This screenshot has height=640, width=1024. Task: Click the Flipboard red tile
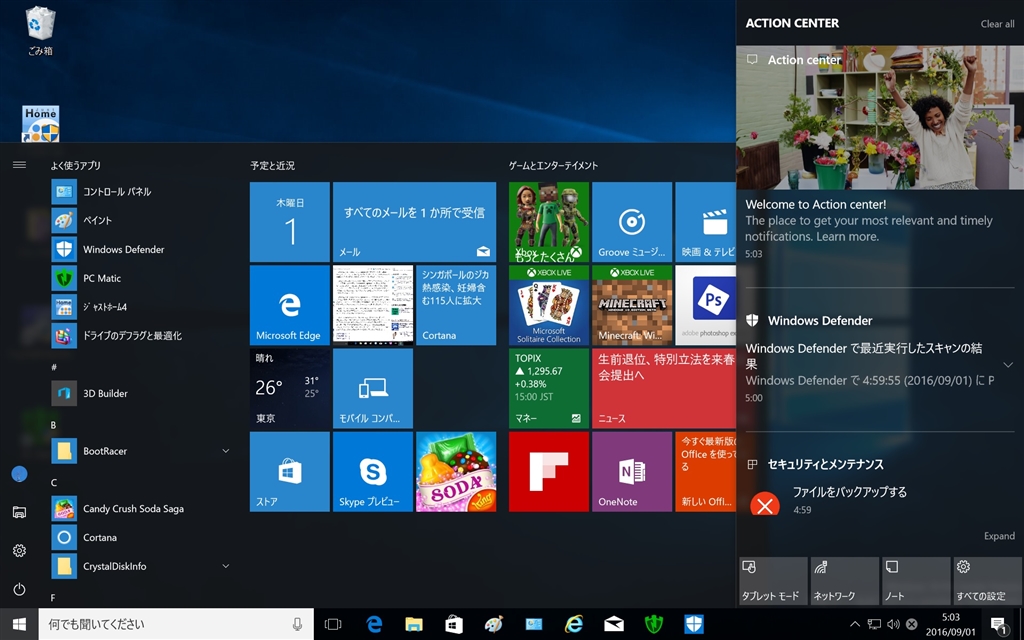[x=548, y=471]
